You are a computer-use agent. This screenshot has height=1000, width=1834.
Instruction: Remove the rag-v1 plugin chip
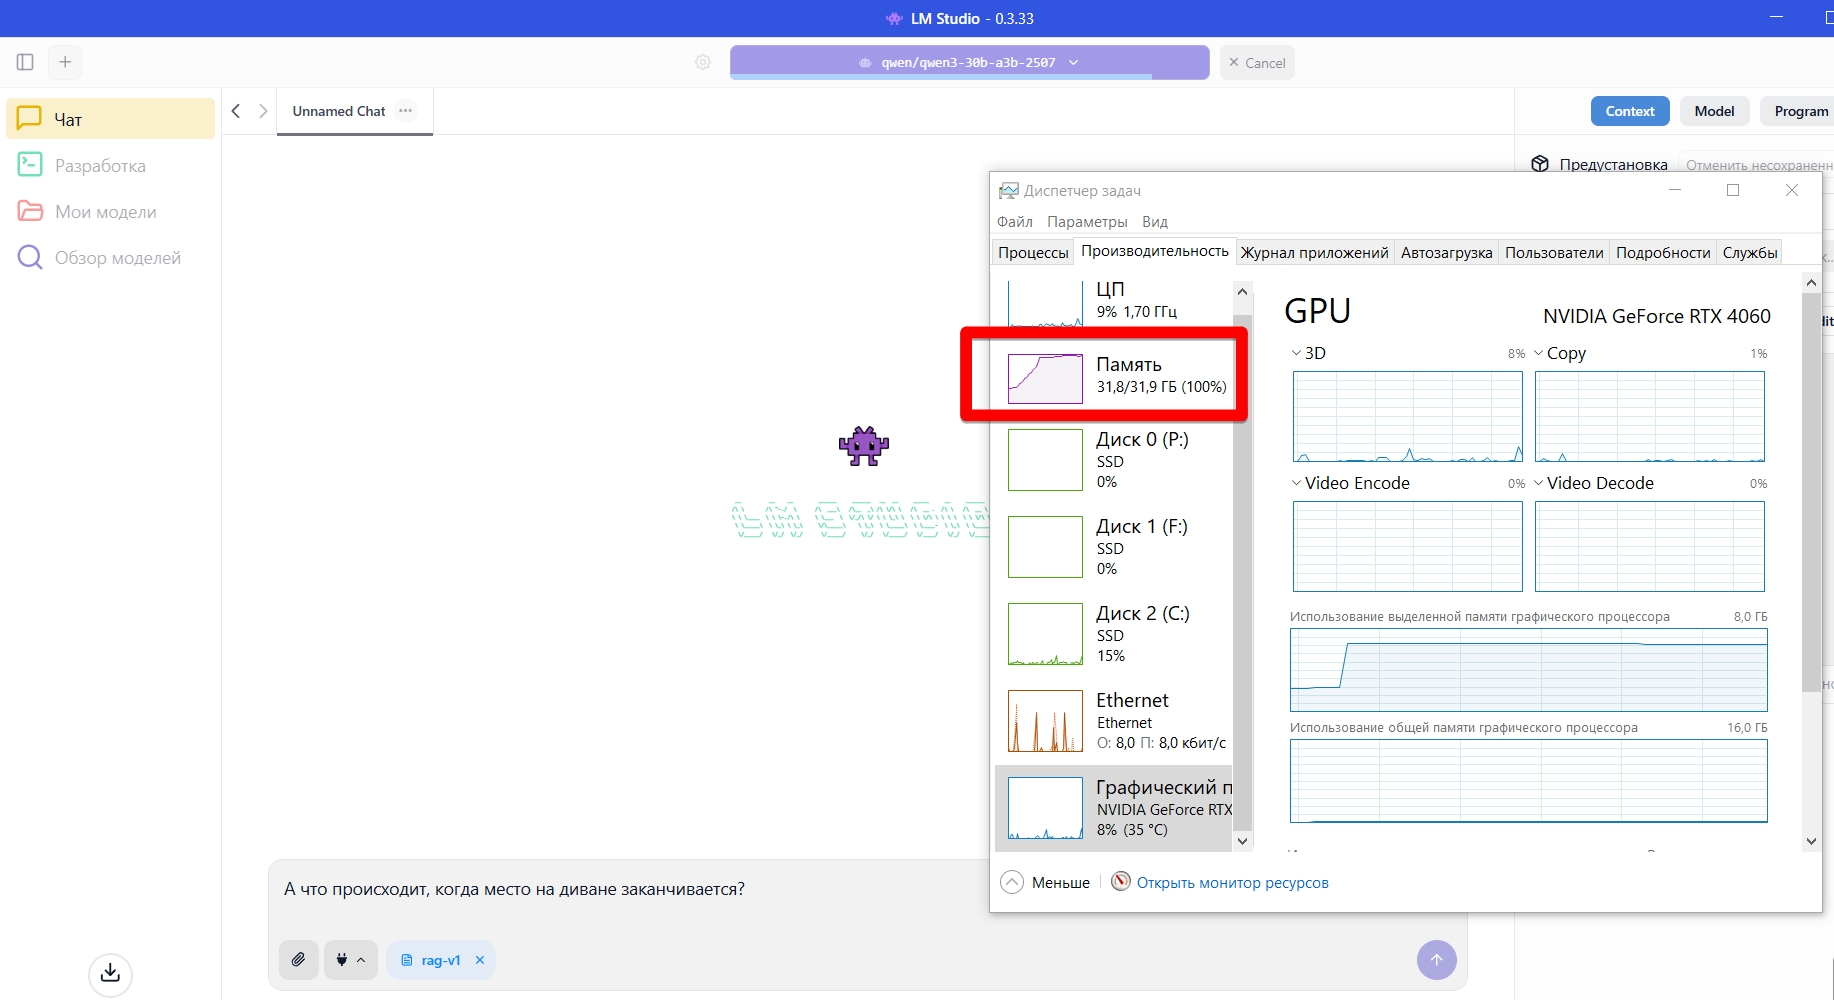[x=480, y=960]
